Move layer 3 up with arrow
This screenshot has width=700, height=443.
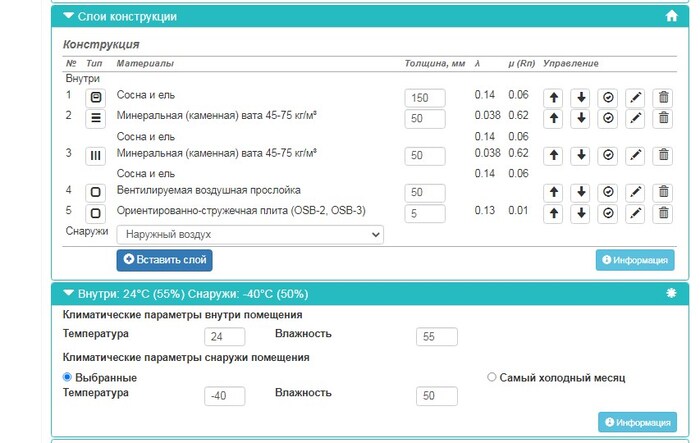(x=553, y=156)
